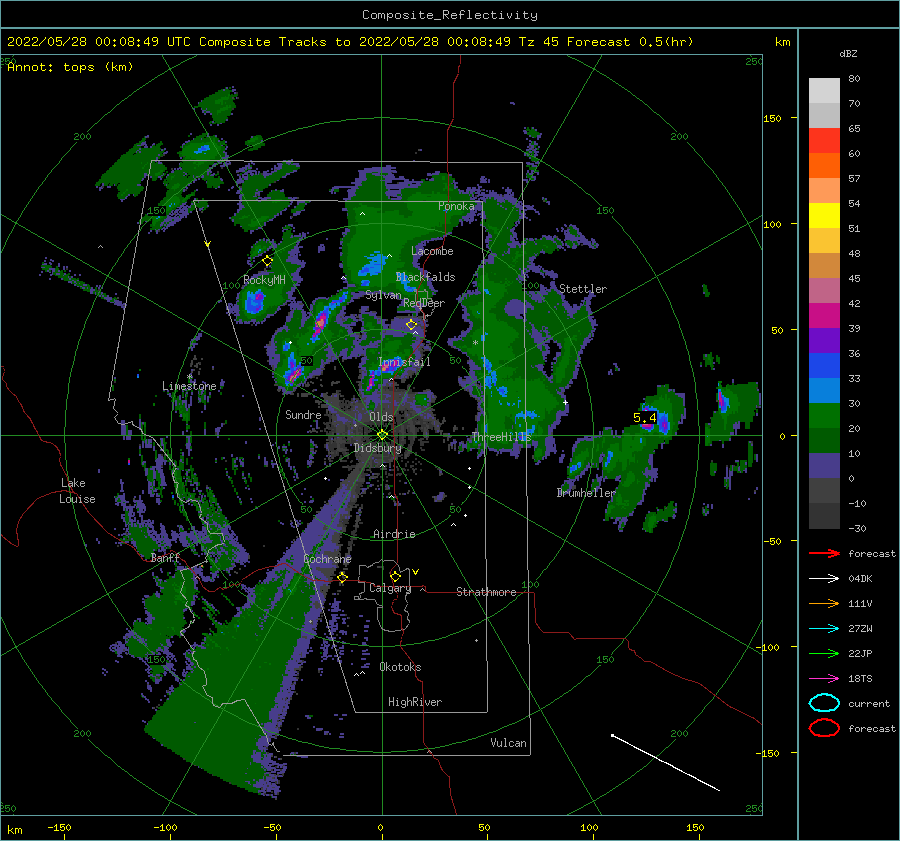Click the 'Annot: tops (km)' label
The height and width of the screenshot is (841, 900).
click(70, 67)
